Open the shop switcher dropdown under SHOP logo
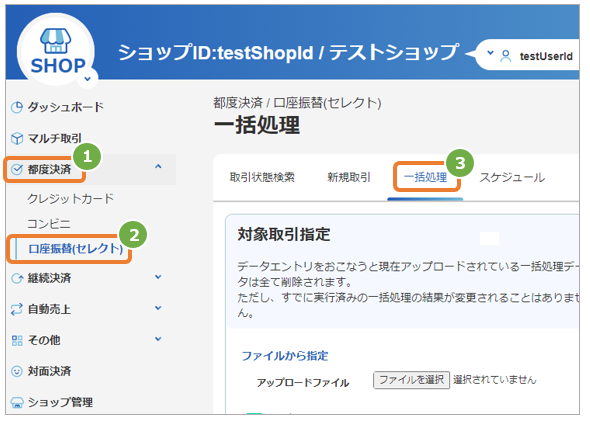 (88, 79)
